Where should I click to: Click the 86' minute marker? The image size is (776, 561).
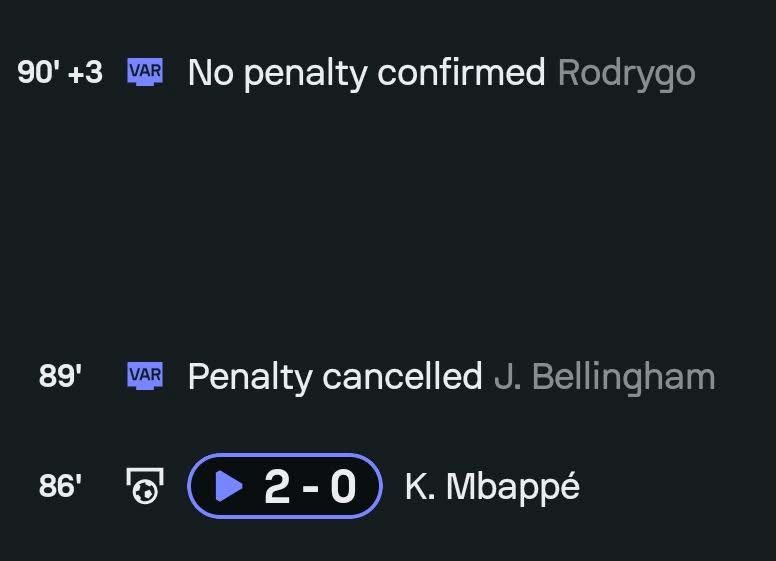pos(60,486)
